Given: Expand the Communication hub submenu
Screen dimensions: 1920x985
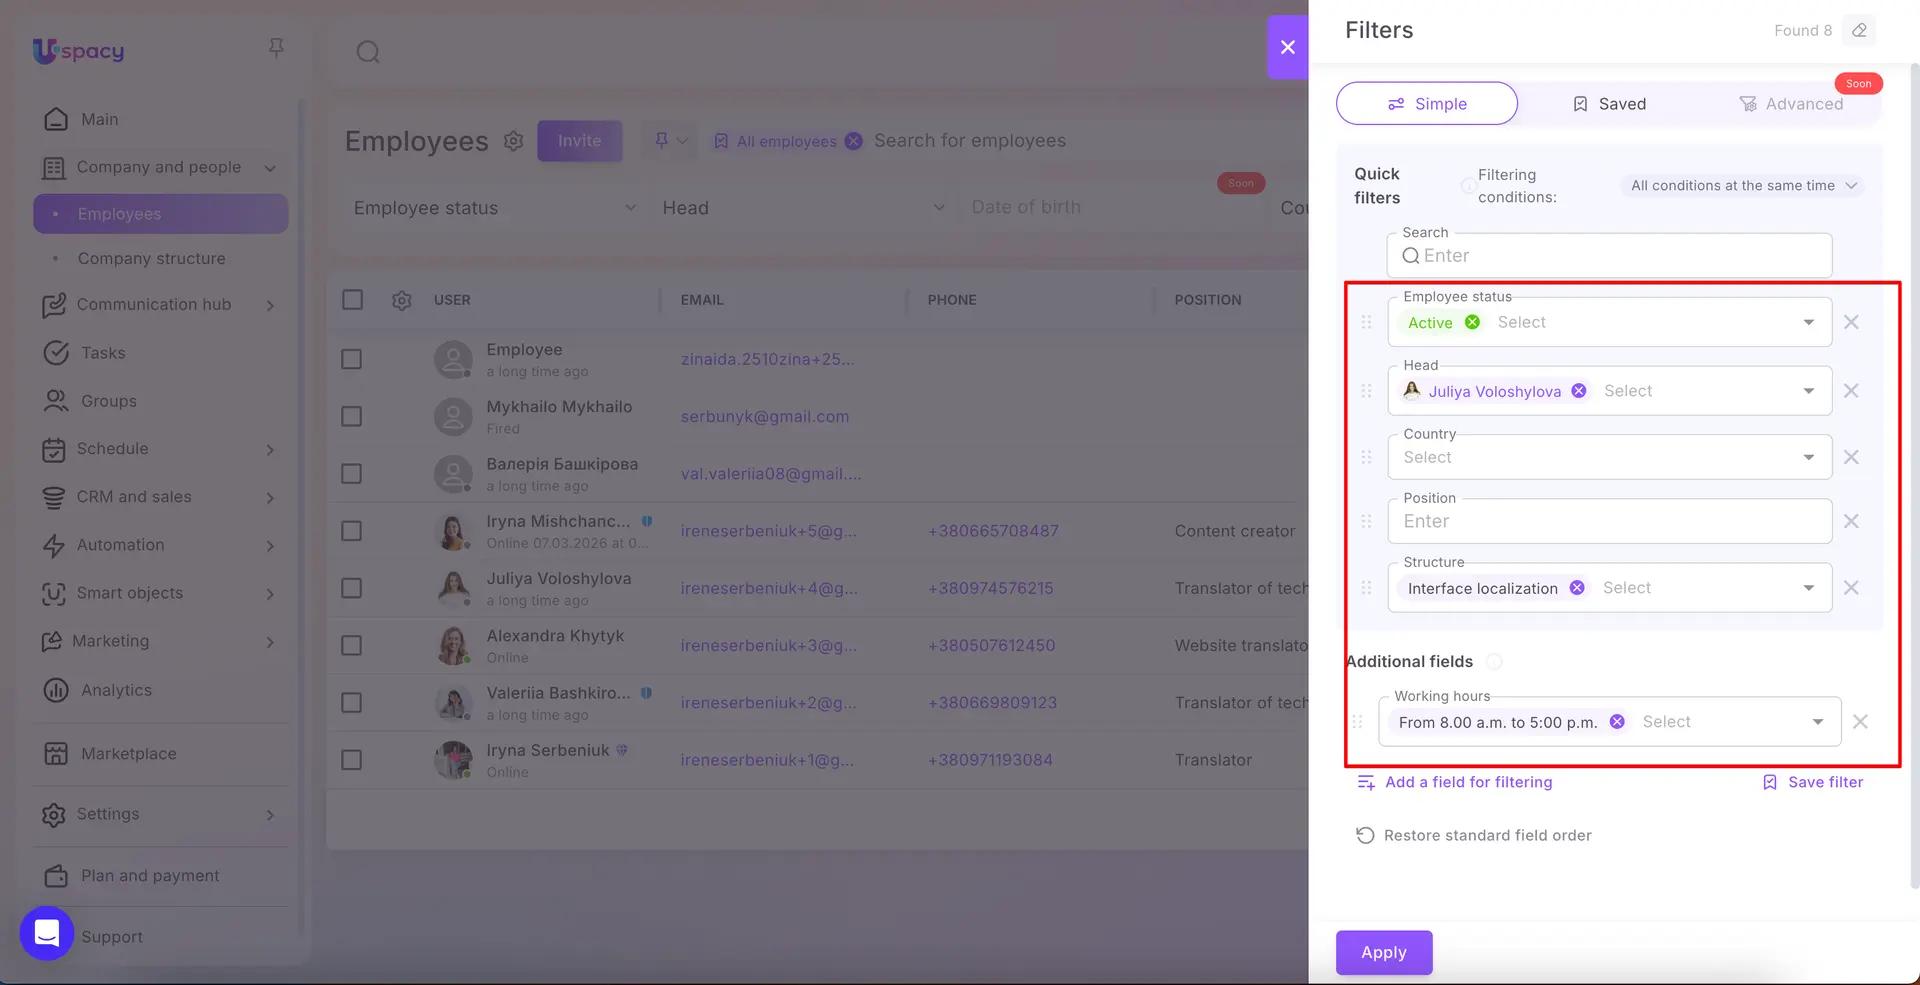Looking at the screenshot, I should pyautogui.click(x=270, y=305).
